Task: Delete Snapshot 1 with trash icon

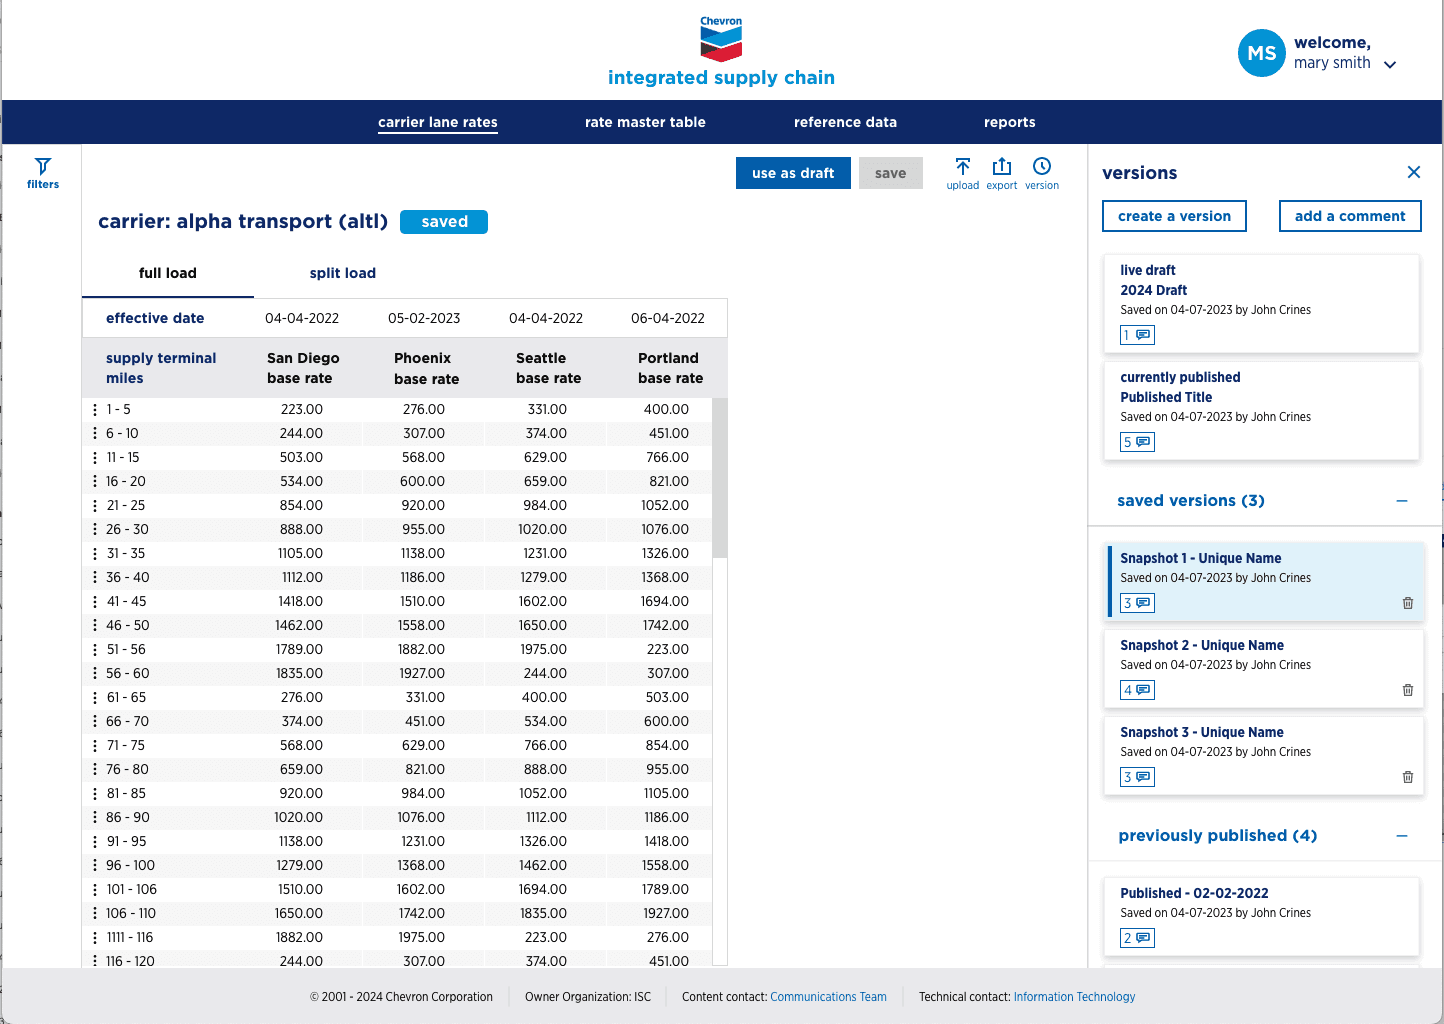Action: 1408,603
